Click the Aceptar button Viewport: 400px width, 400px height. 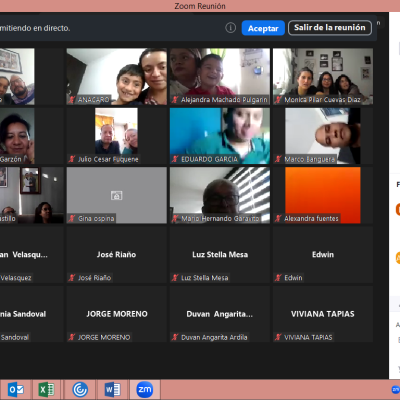[263, 28]
